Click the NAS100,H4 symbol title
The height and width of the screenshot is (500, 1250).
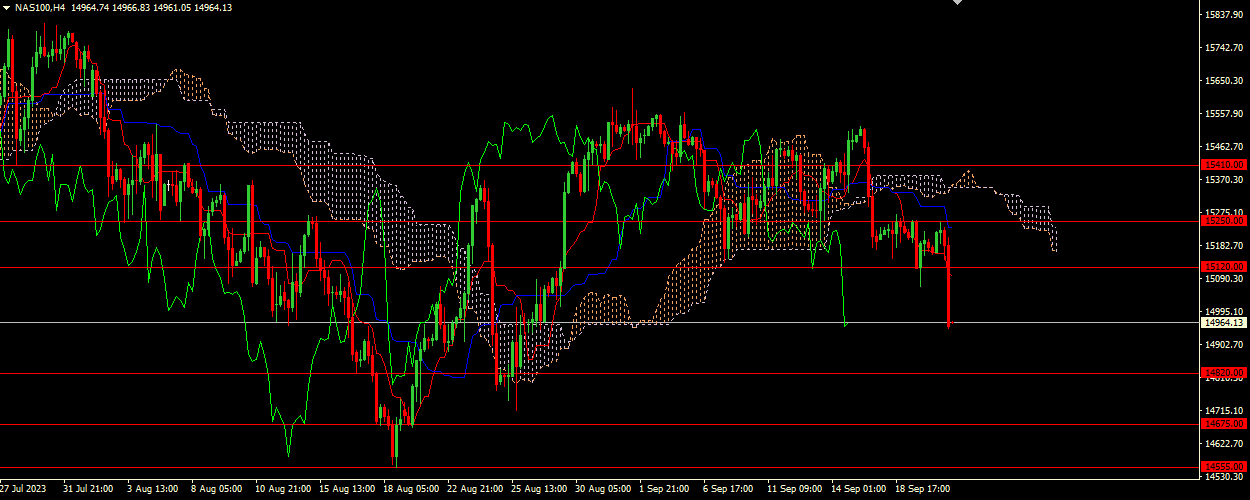(x=40, y=7)
